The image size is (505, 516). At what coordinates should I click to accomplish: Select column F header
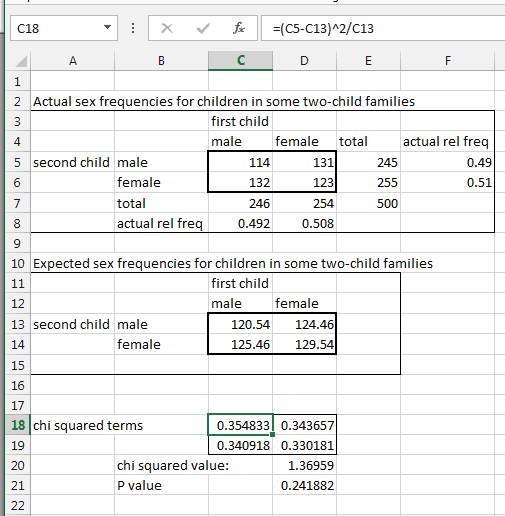(448, 61)
